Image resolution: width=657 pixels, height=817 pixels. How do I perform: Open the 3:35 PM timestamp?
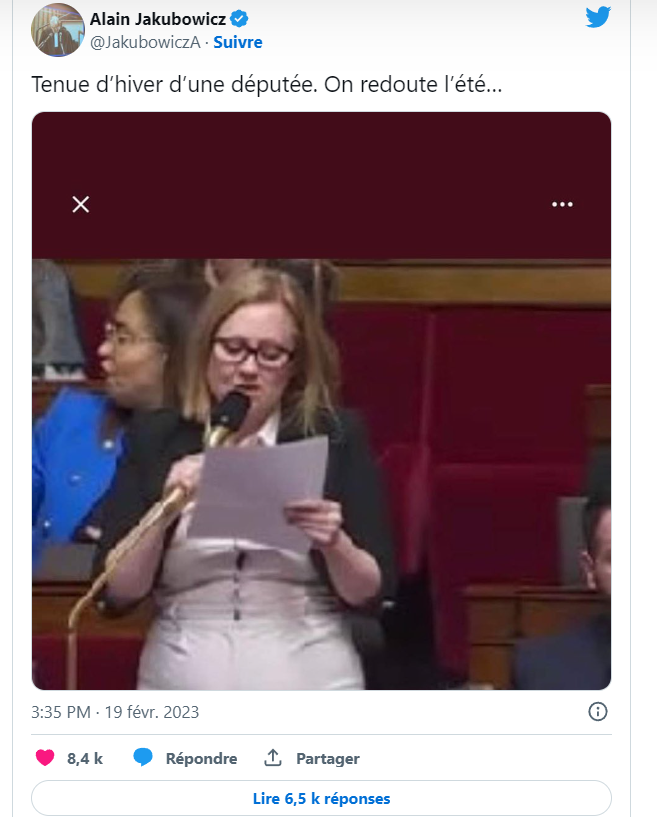(61, 712)
